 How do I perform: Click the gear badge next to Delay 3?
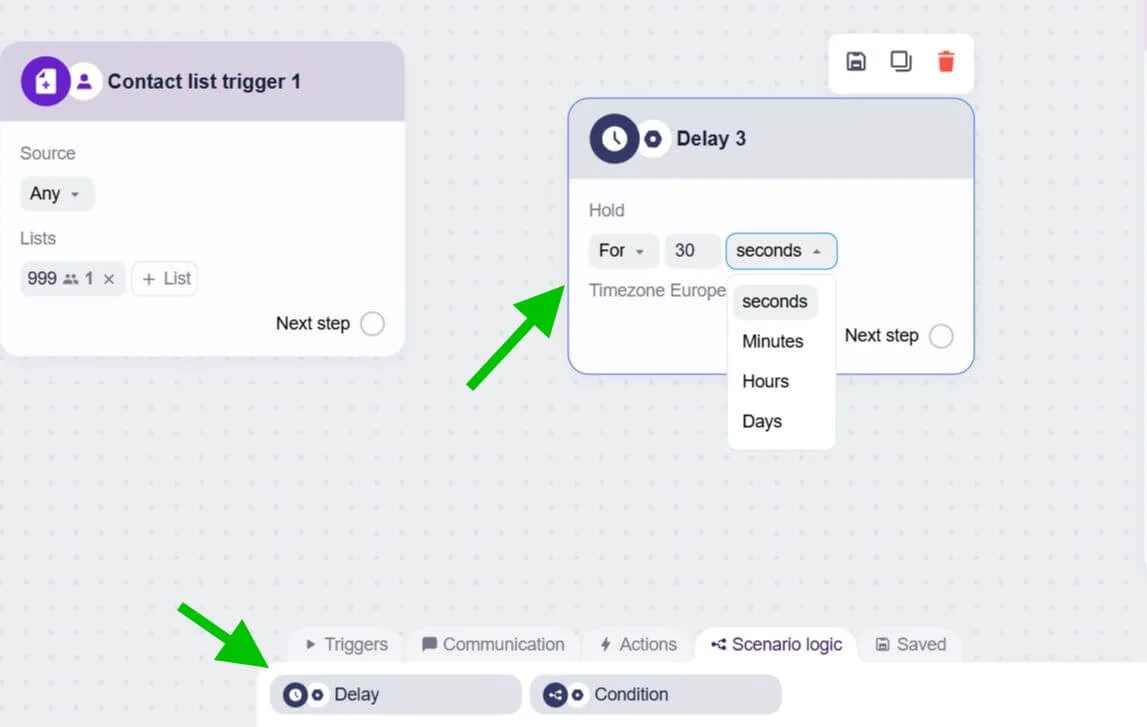point(653,138)
